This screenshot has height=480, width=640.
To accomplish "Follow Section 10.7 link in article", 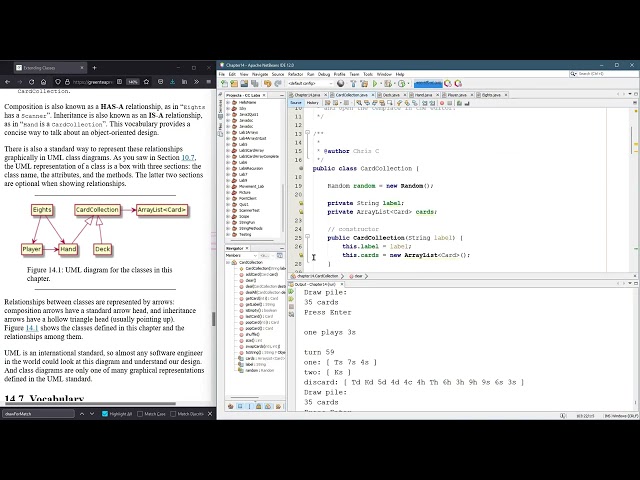I will [x=188, y=158].
